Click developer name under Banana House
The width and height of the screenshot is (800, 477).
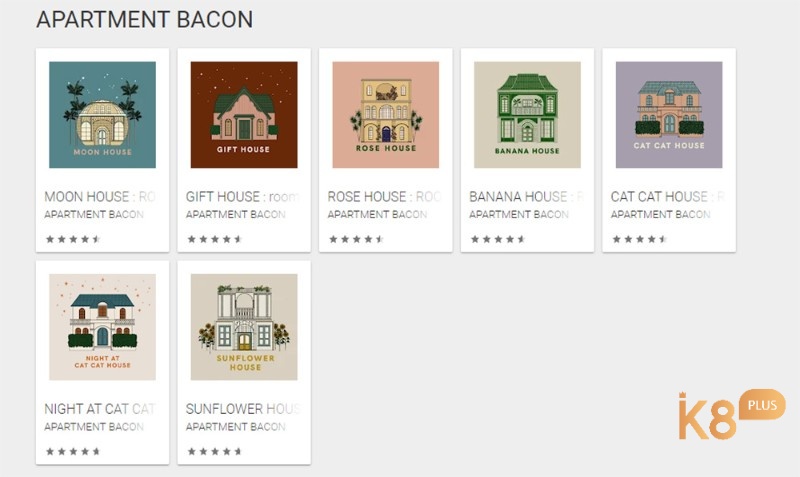[519, 214]
